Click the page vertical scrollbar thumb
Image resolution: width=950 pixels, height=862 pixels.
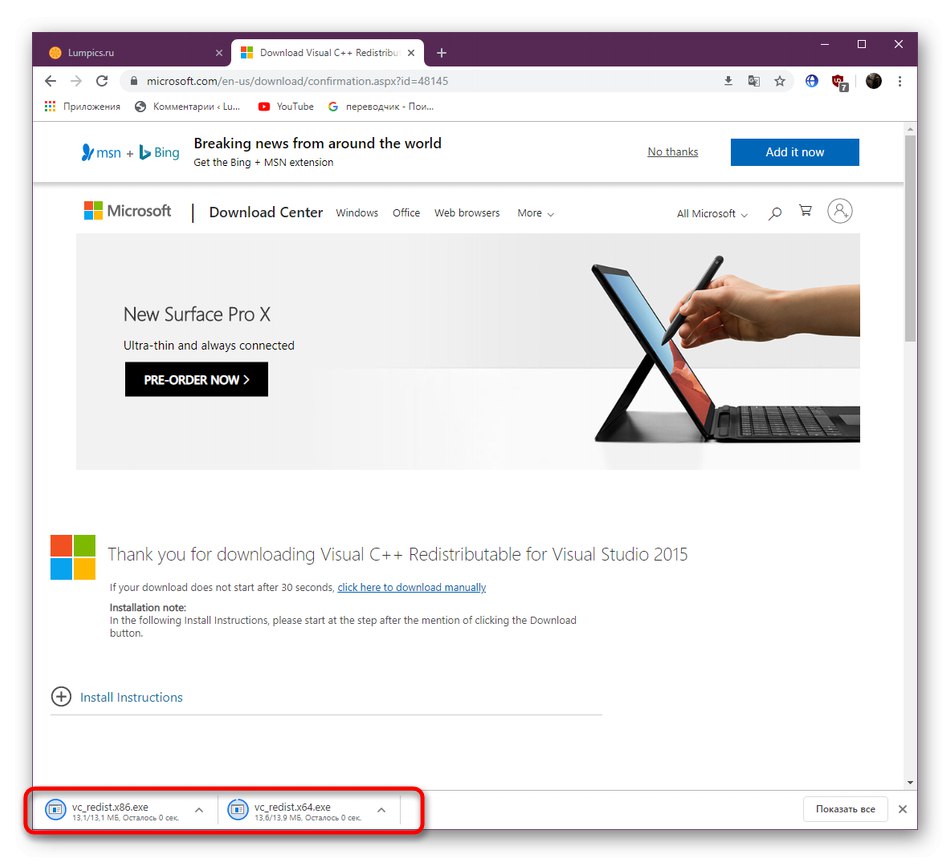click(x=910, y=239)
